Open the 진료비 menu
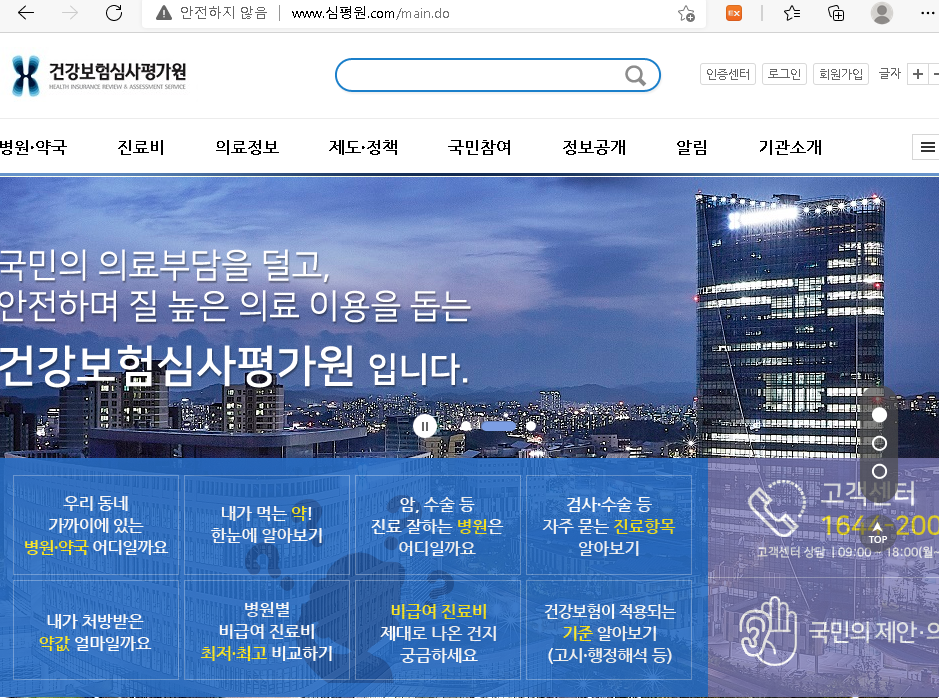Viewport: 939px width, 698px height. pyautogui.click(x=141, y=147)
